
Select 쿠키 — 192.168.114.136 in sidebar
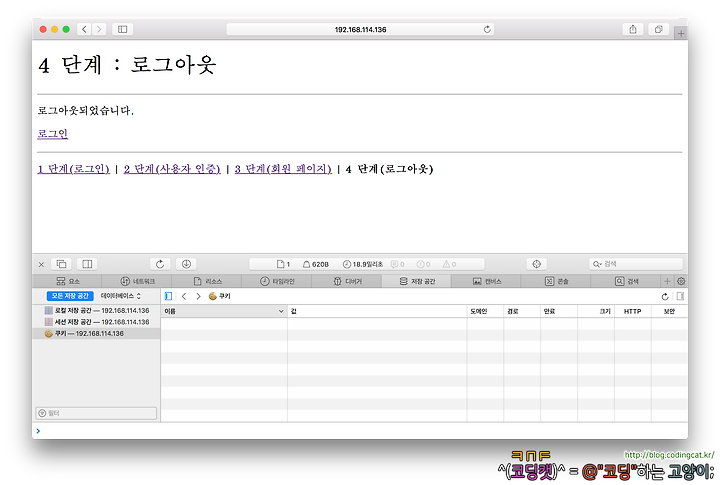click(96, 333)
